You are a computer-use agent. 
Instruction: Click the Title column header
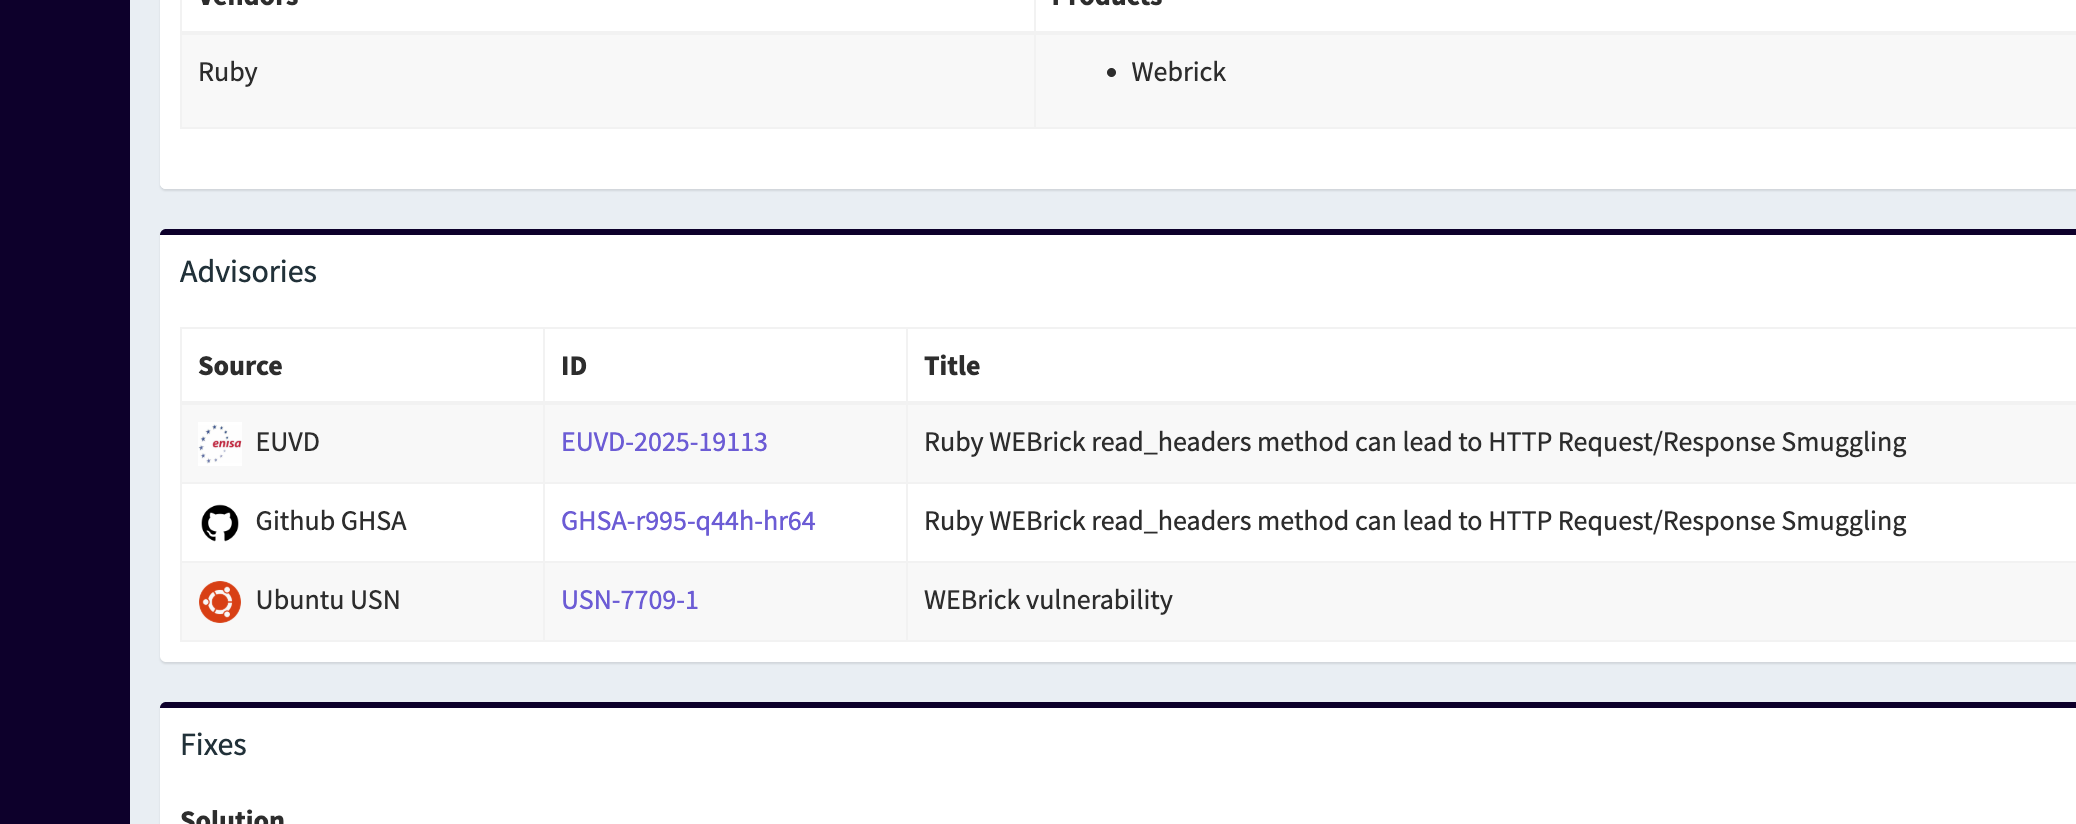click(952, 366)
